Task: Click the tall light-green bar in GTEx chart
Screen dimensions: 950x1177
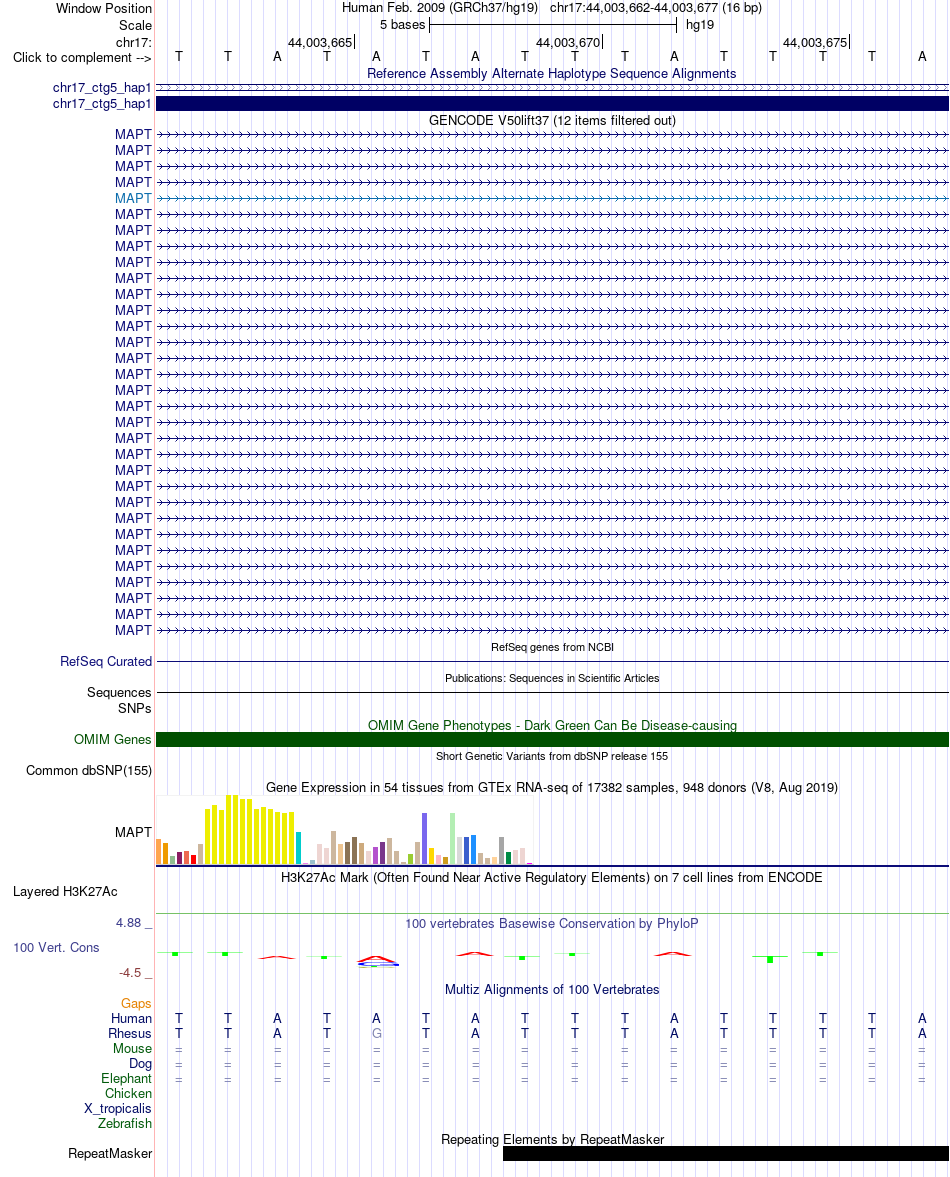Action: tap(452, 838)
